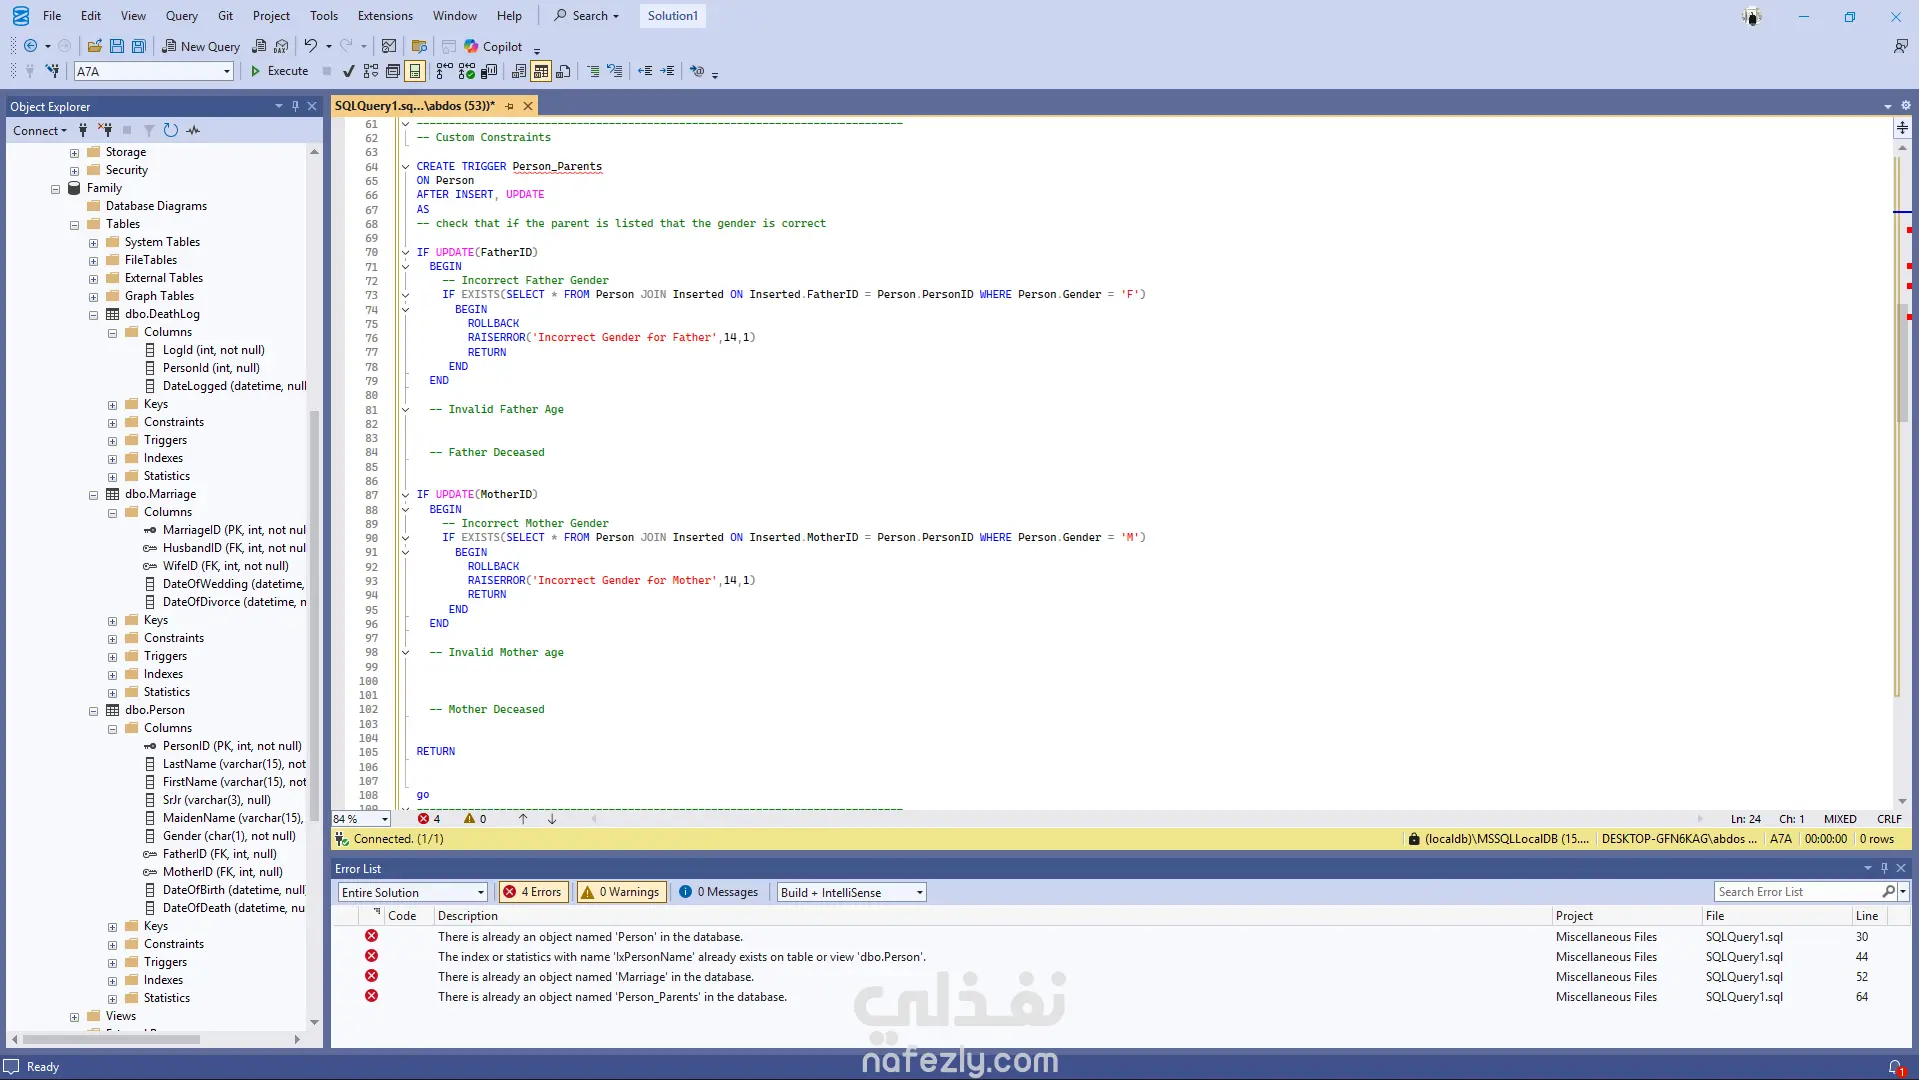Click the Object Explorer vertical scrollbar thumb

314,615
